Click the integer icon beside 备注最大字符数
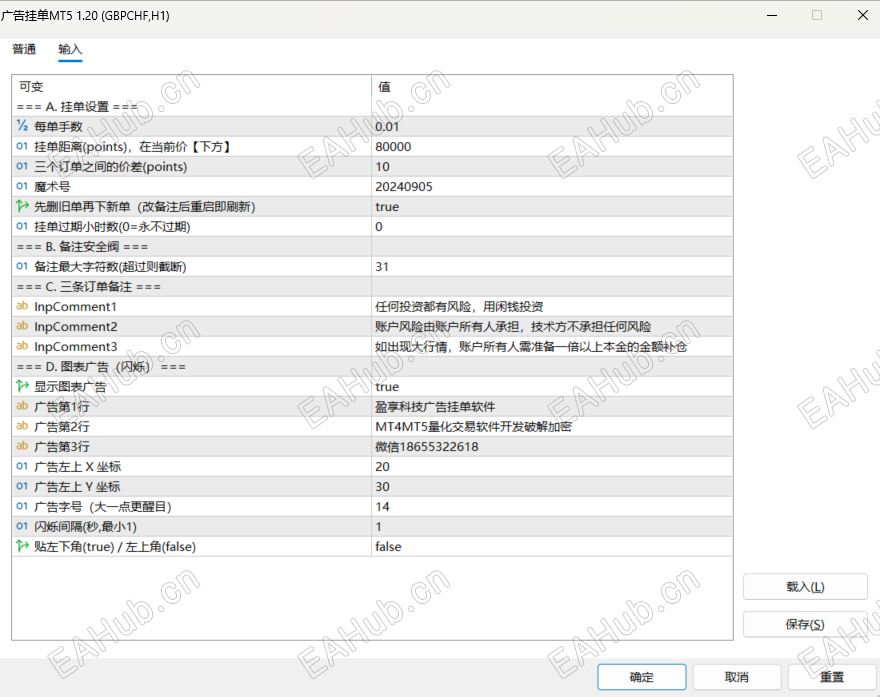Screen dimensions: 880x697 click(22, 267)
